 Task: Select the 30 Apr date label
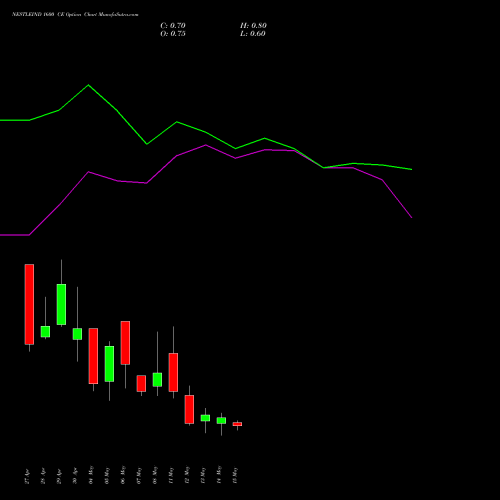click(x=75, y=476)
